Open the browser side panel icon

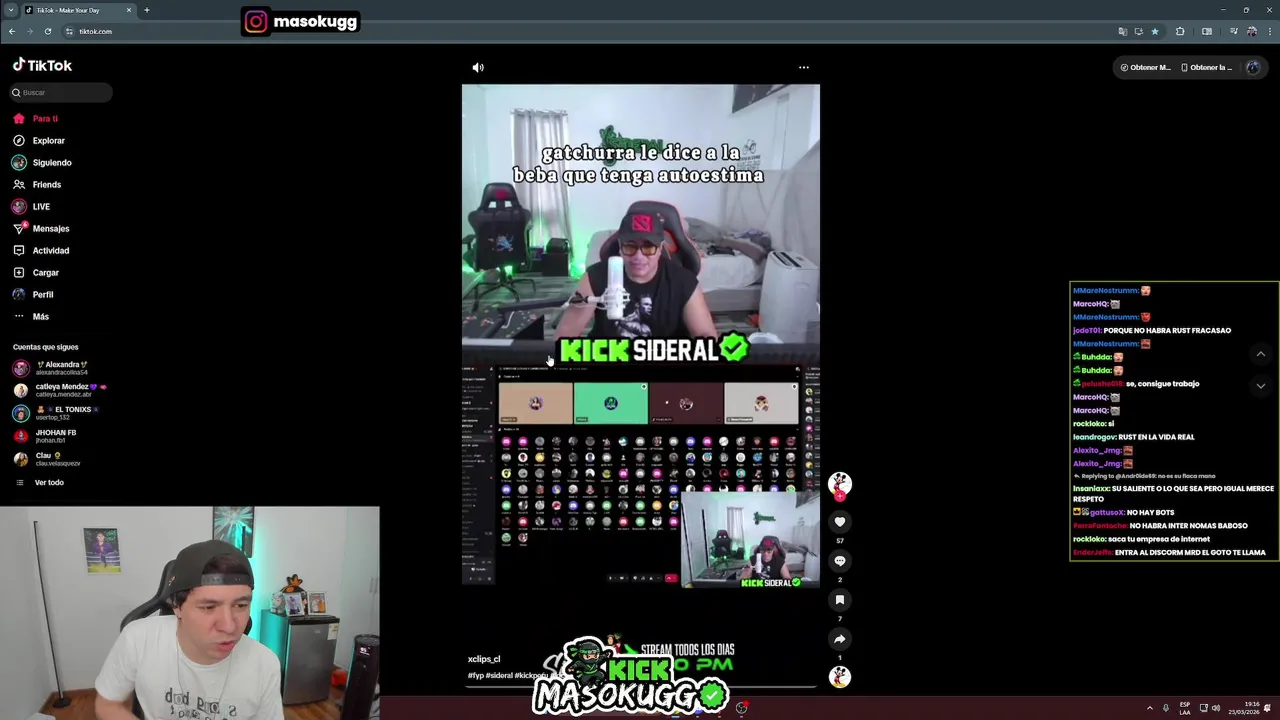click(1207, 31)
